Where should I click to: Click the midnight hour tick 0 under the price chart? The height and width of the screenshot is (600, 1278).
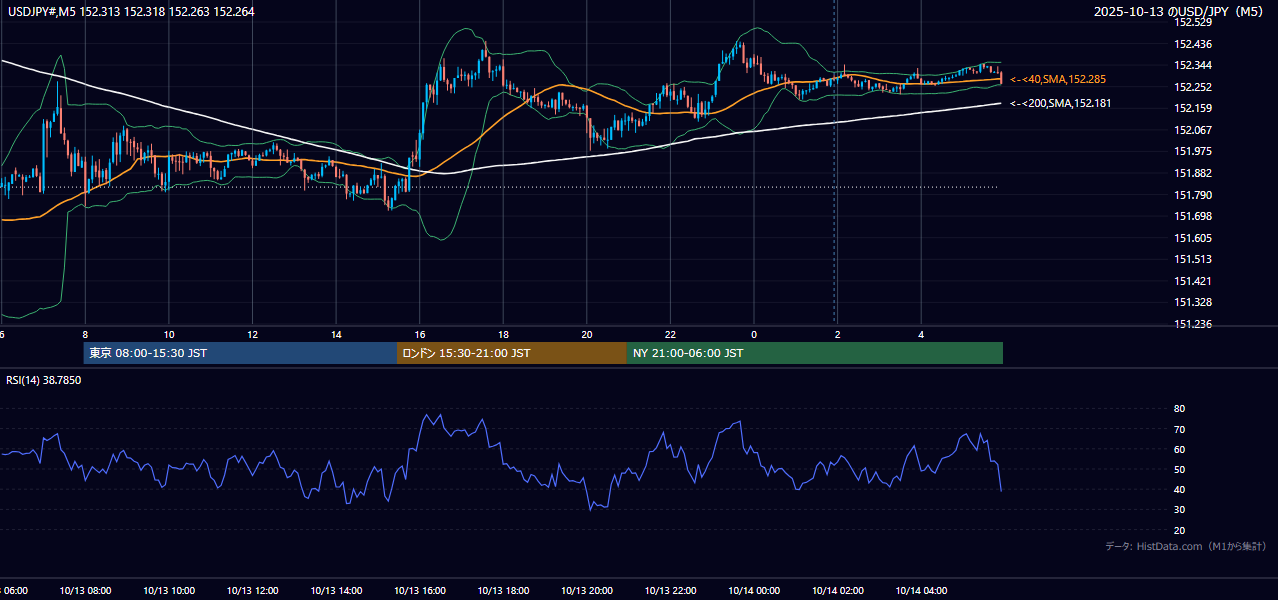[x=754, y=334]
